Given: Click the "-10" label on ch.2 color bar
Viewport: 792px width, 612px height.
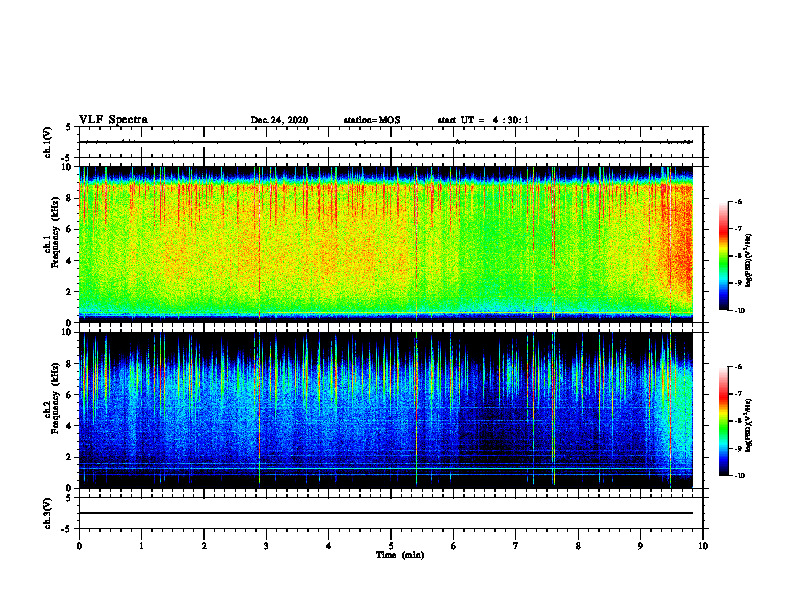Looking at the screenshot, I should point(740,476).
